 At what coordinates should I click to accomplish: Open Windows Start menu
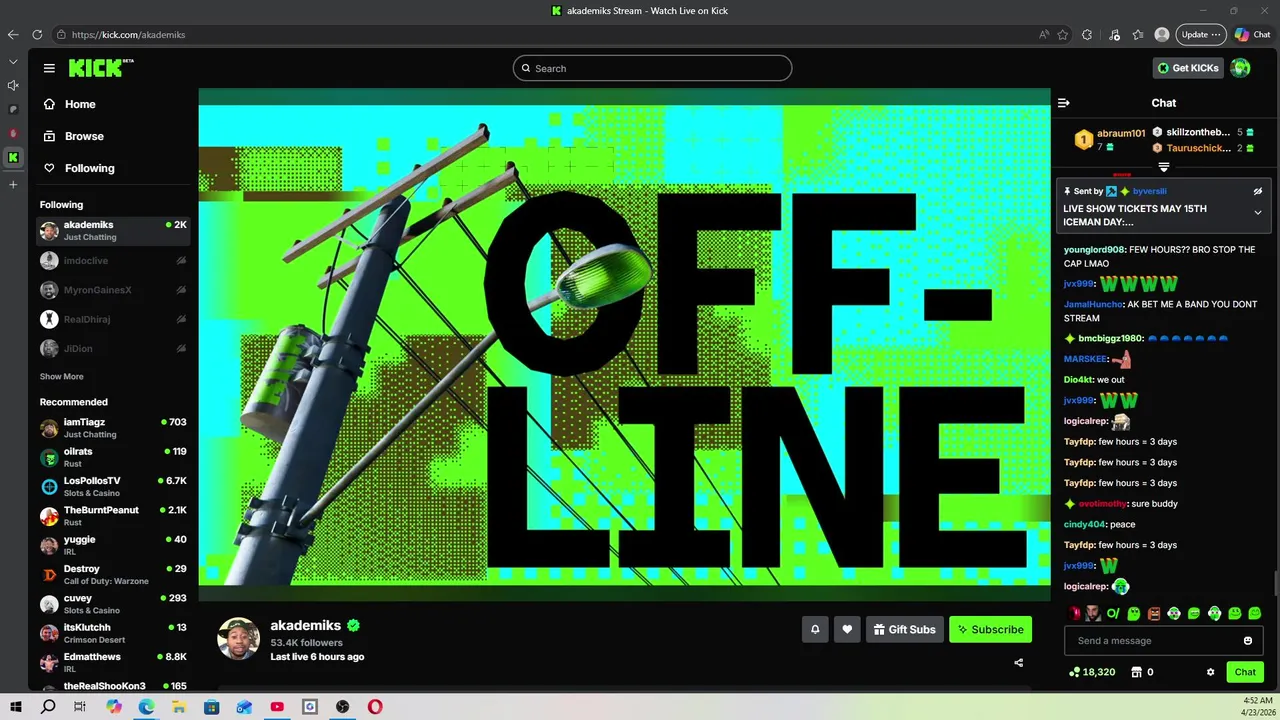click(15, 707)
